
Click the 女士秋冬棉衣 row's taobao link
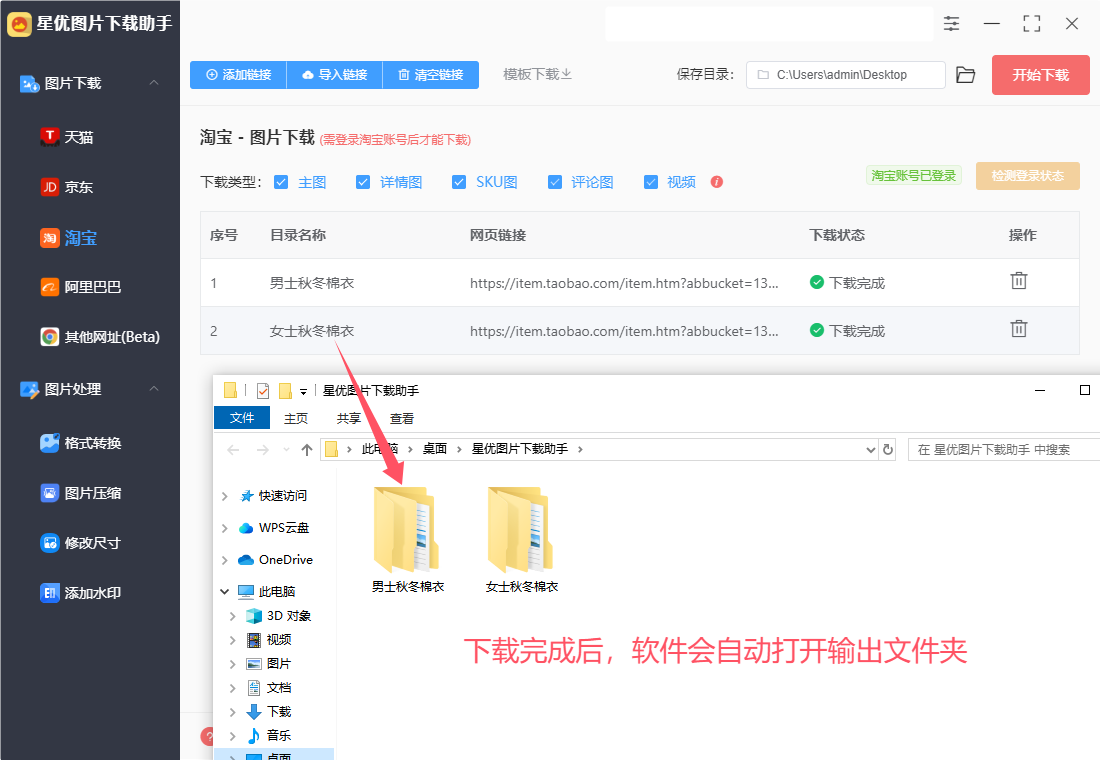(624, 331)
